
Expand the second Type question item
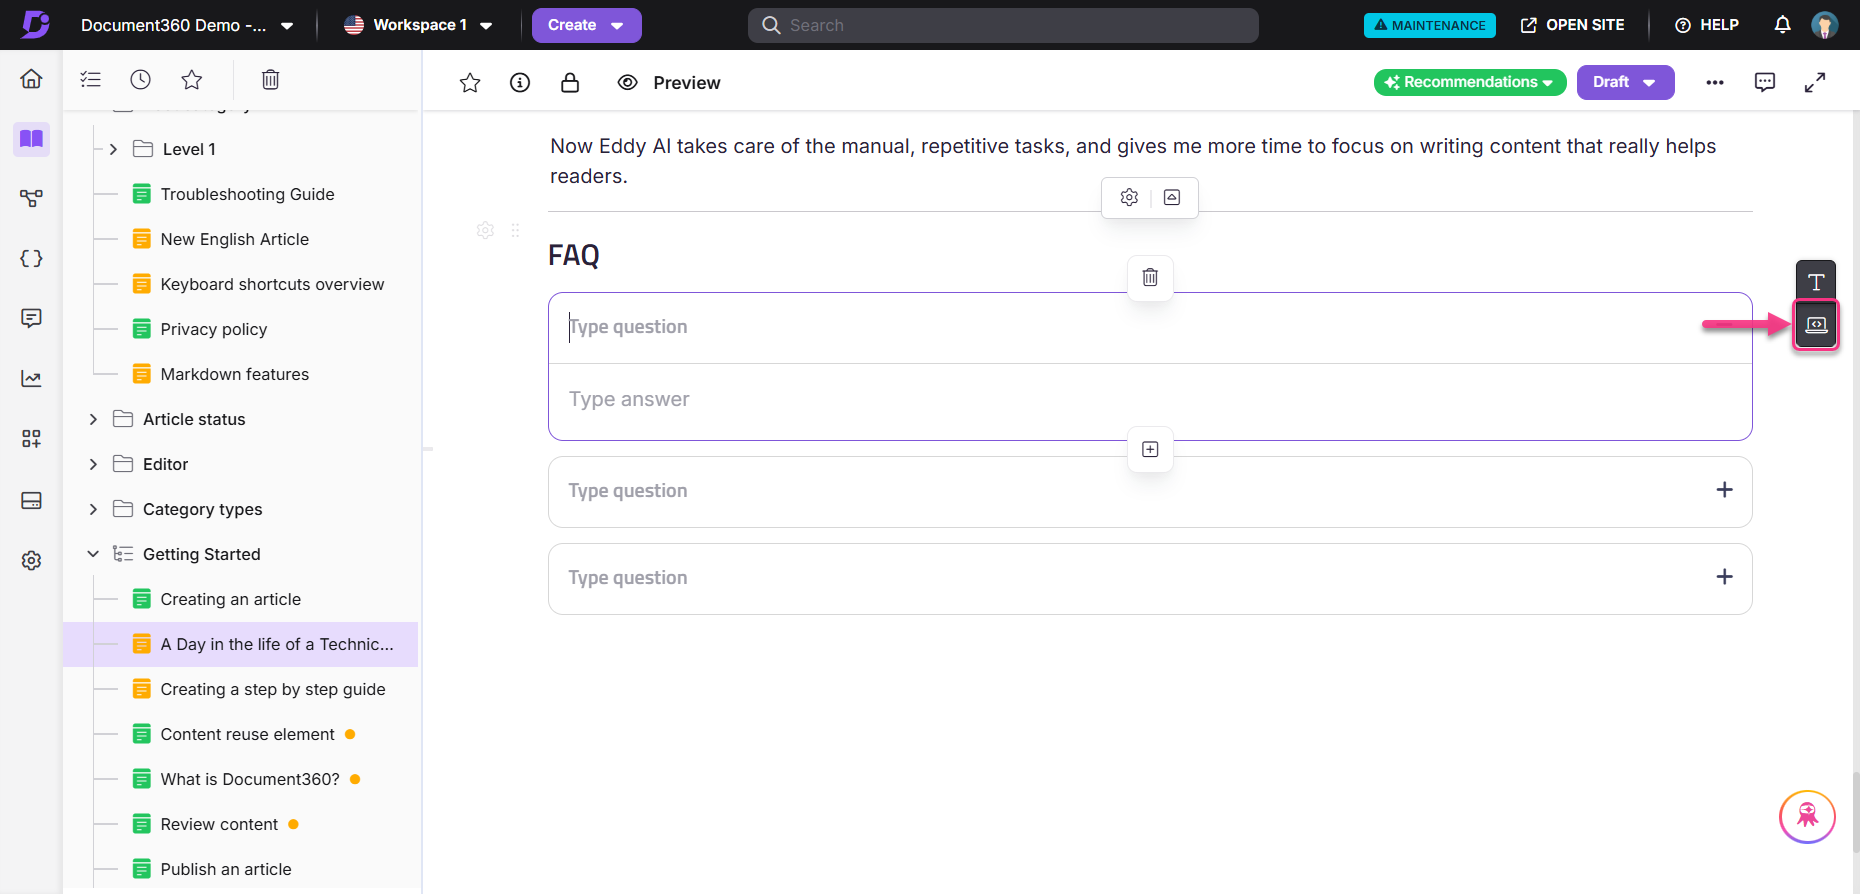pos(1724,490)
